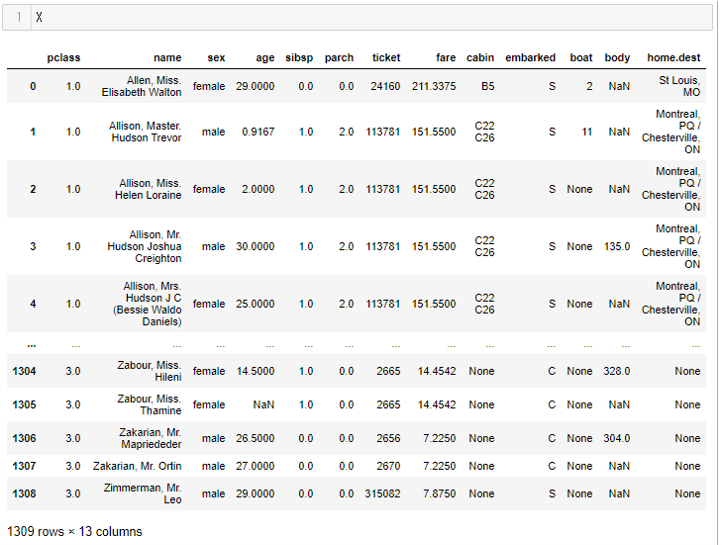The image size is (722, 545).
Task: Click the fare value 211.3375
Action: [x=432, y=86]
